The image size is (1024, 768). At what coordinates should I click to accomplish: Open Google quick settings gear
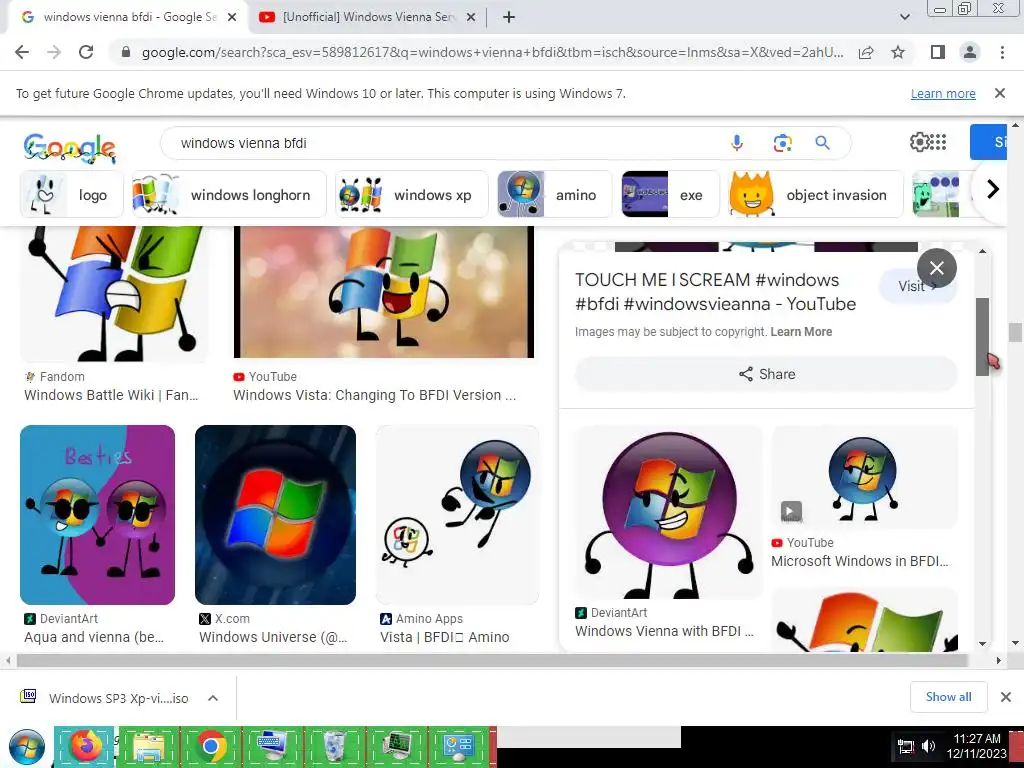[x=918, y=142]
